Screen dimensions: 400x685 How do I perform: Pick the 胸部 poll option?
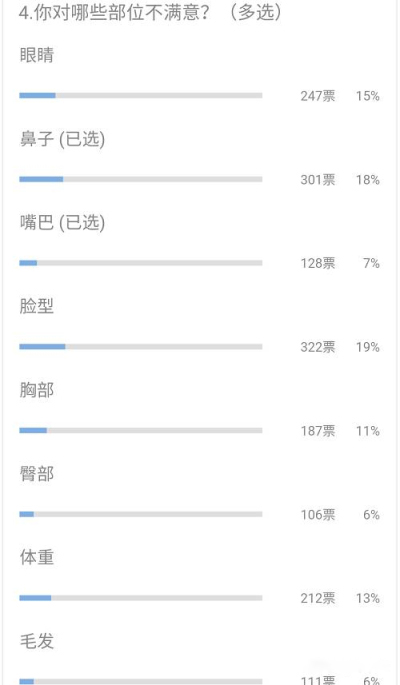(37, 390)
